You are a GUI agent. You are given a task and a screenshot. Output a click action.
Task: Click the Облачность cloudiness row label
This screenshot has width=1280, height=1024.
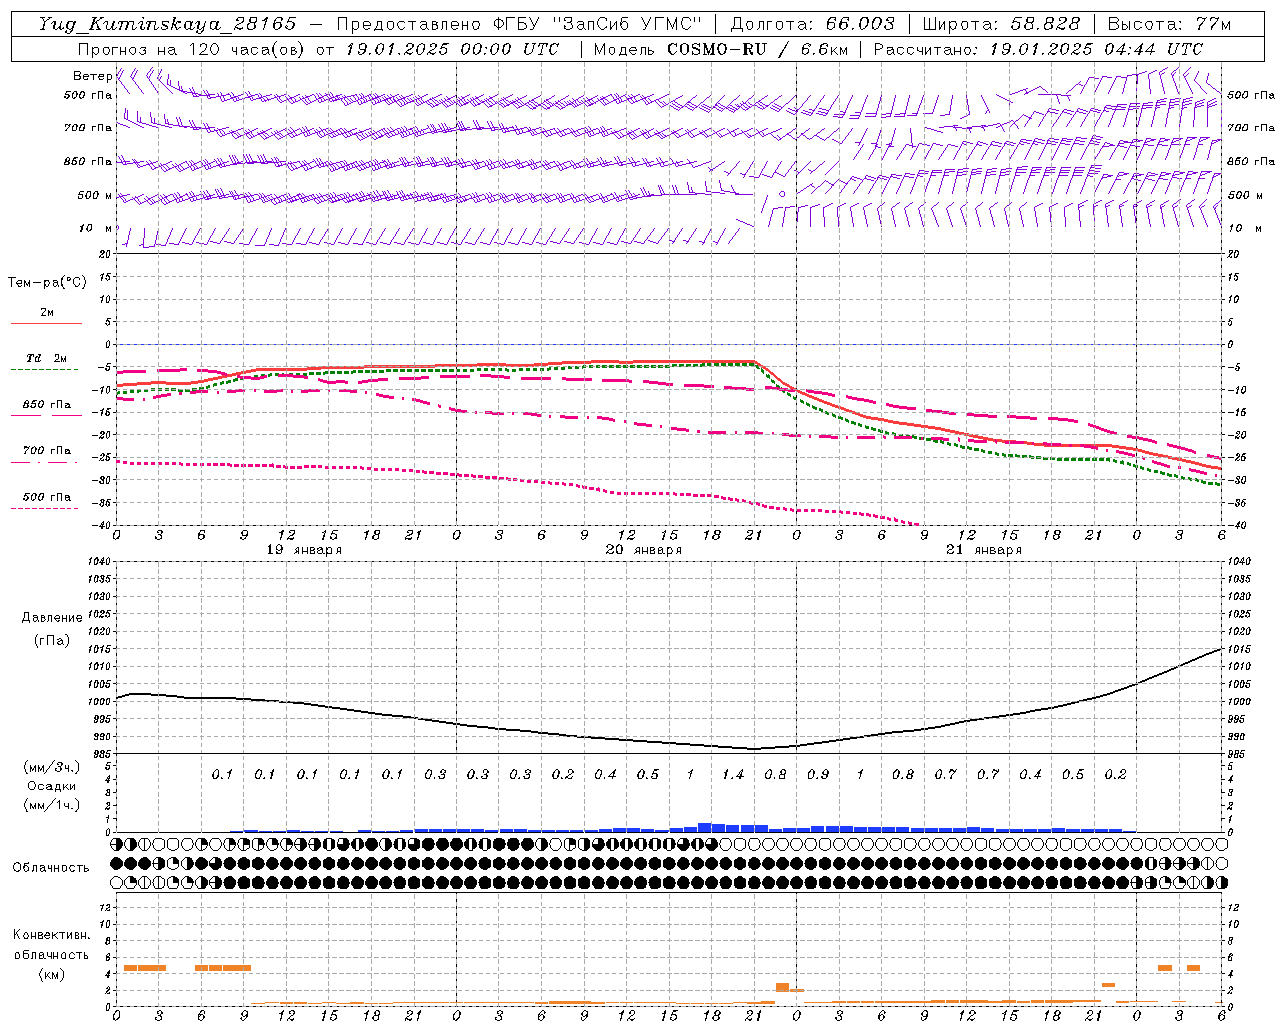[51, 868]
